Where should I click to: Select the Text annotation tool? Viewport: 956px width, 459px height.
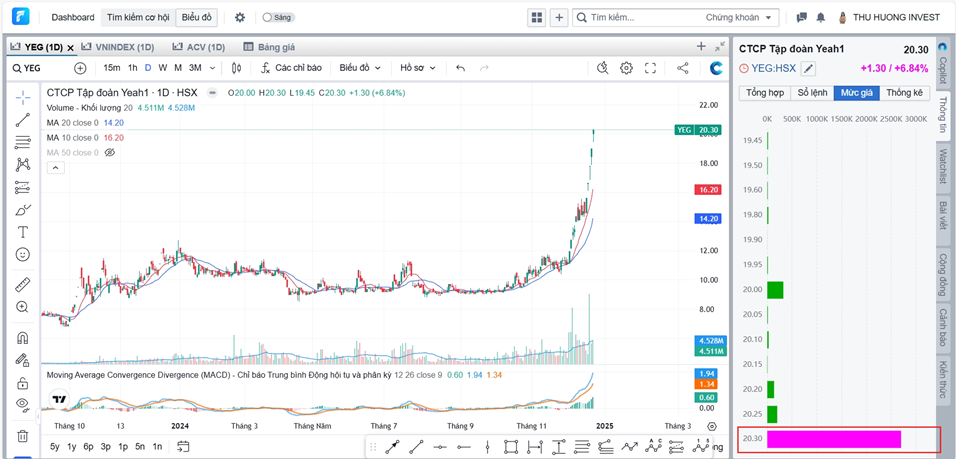[x=23, y=232]
